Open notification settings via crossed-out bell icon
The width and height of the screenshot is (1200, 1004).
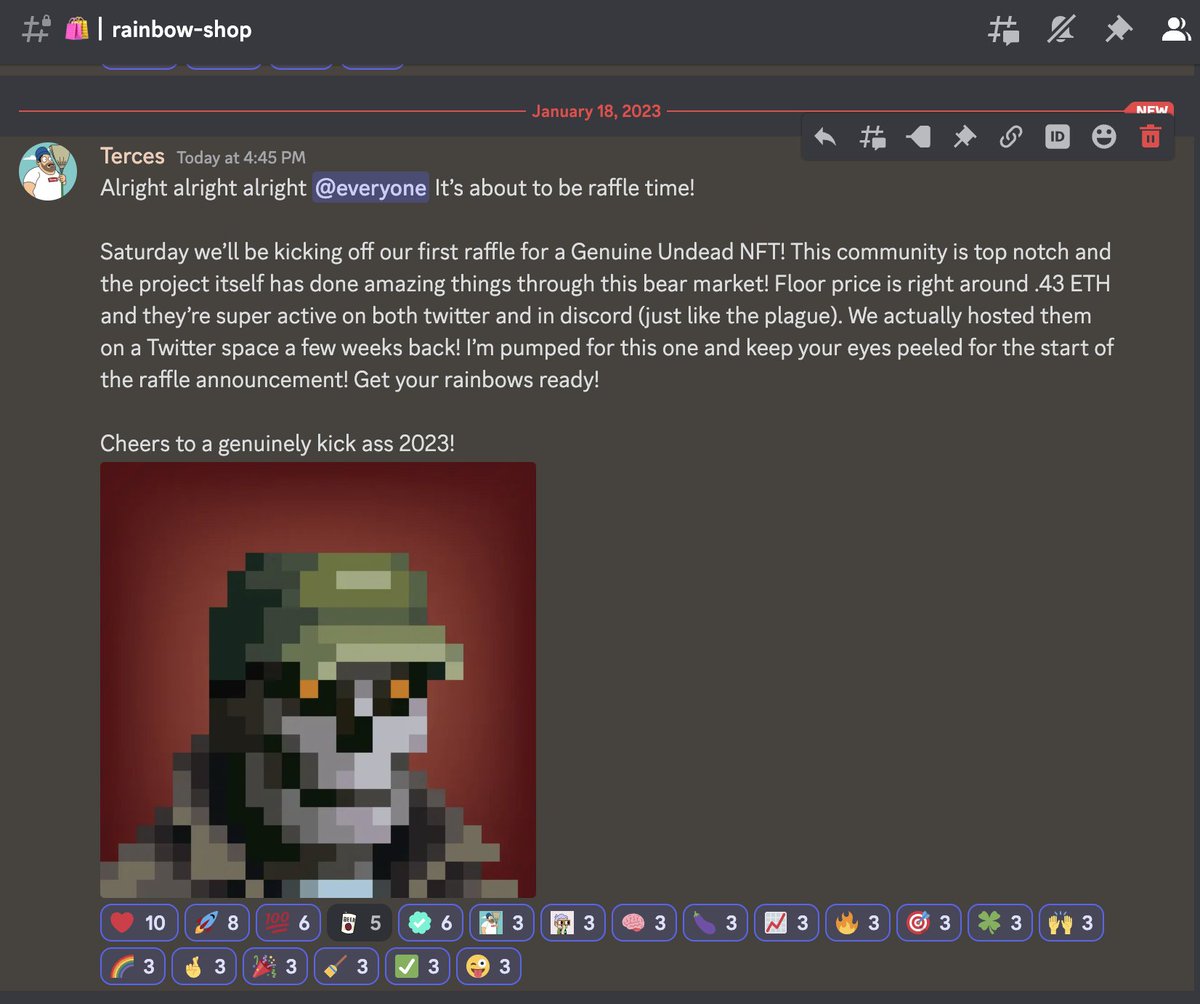click(x=1061, y=31)
